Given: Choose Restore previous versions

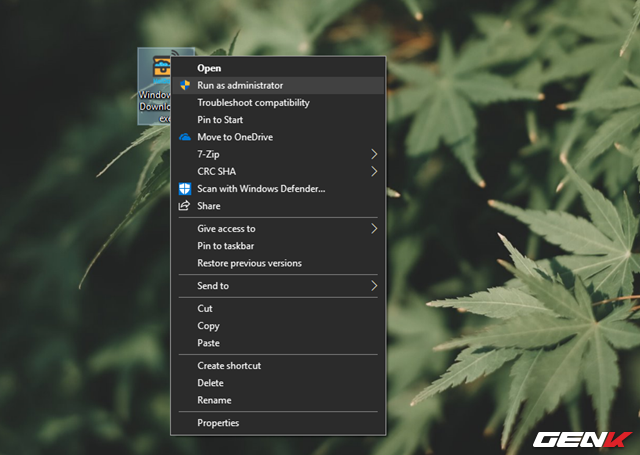Looking at the screenshot, I should [278, 263].
